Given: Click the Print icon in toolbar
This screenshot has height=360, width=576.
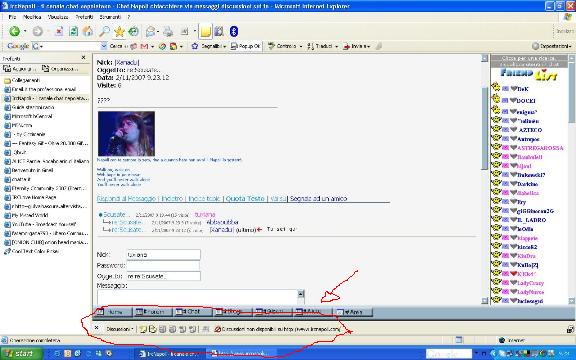Looking at the screenshot, I should click(x=168, y=32).
